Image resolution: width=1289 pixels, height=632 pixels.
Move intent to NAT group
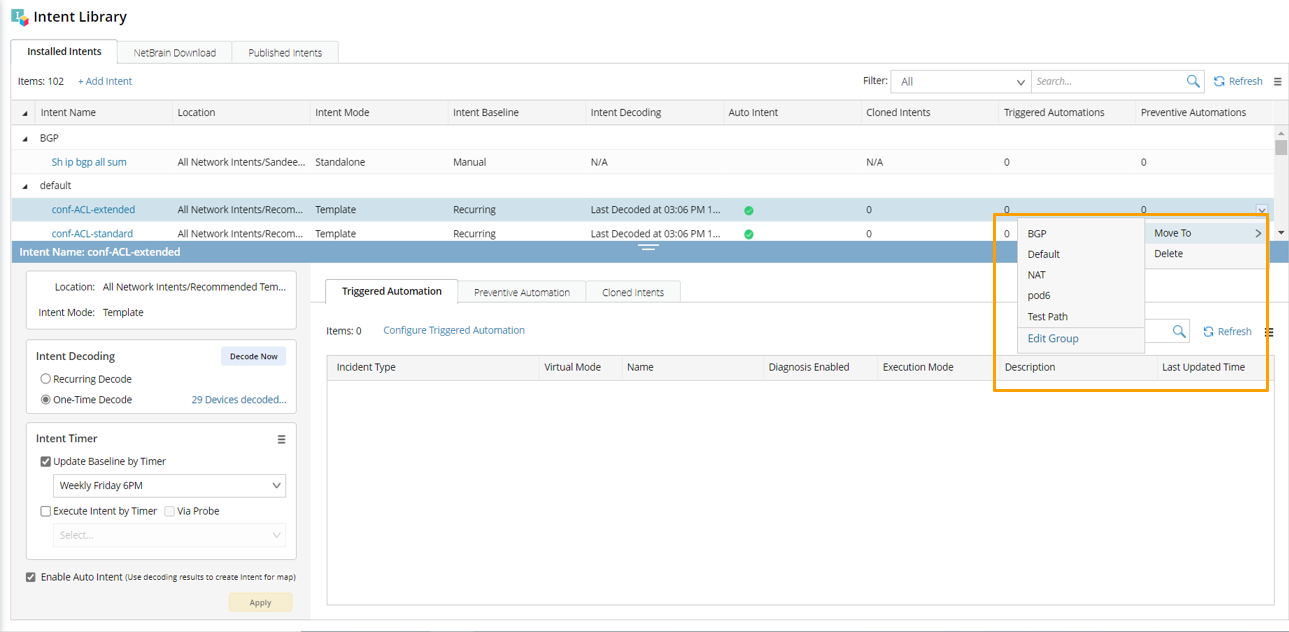pos(1080,275)
